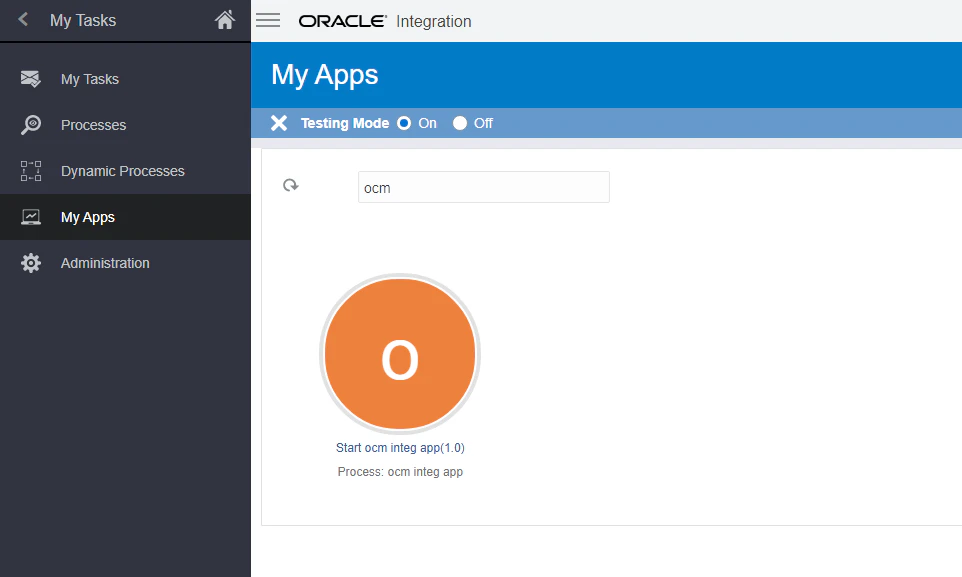Screen dimensions: 962x577
Task: Click the My Tasks header title
Action: (83, 20)
